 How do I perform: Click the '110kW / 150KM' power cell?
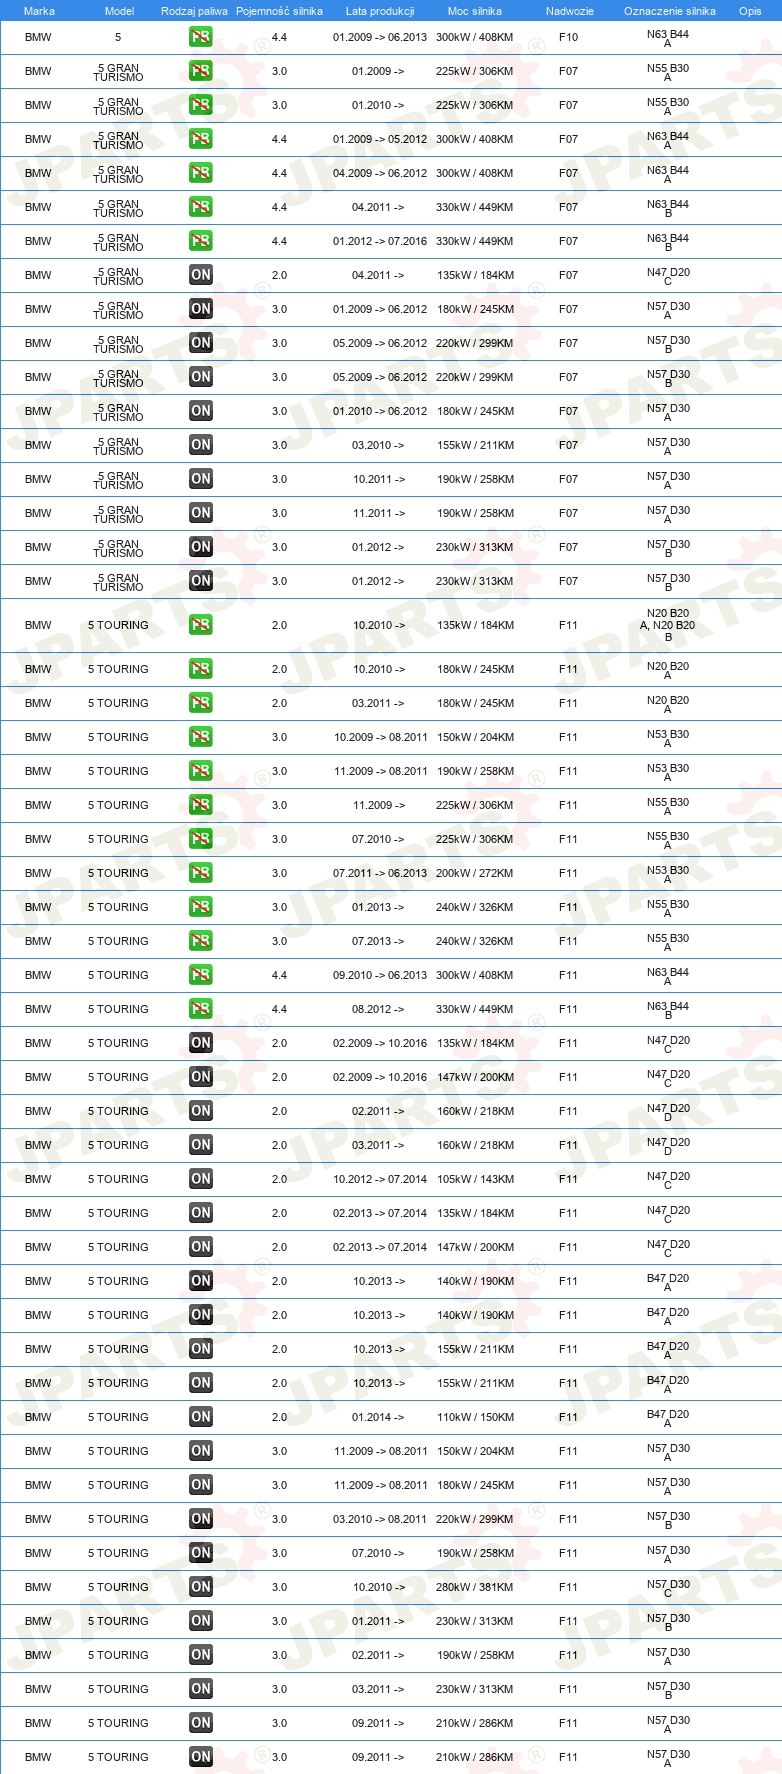[475, 1417]
